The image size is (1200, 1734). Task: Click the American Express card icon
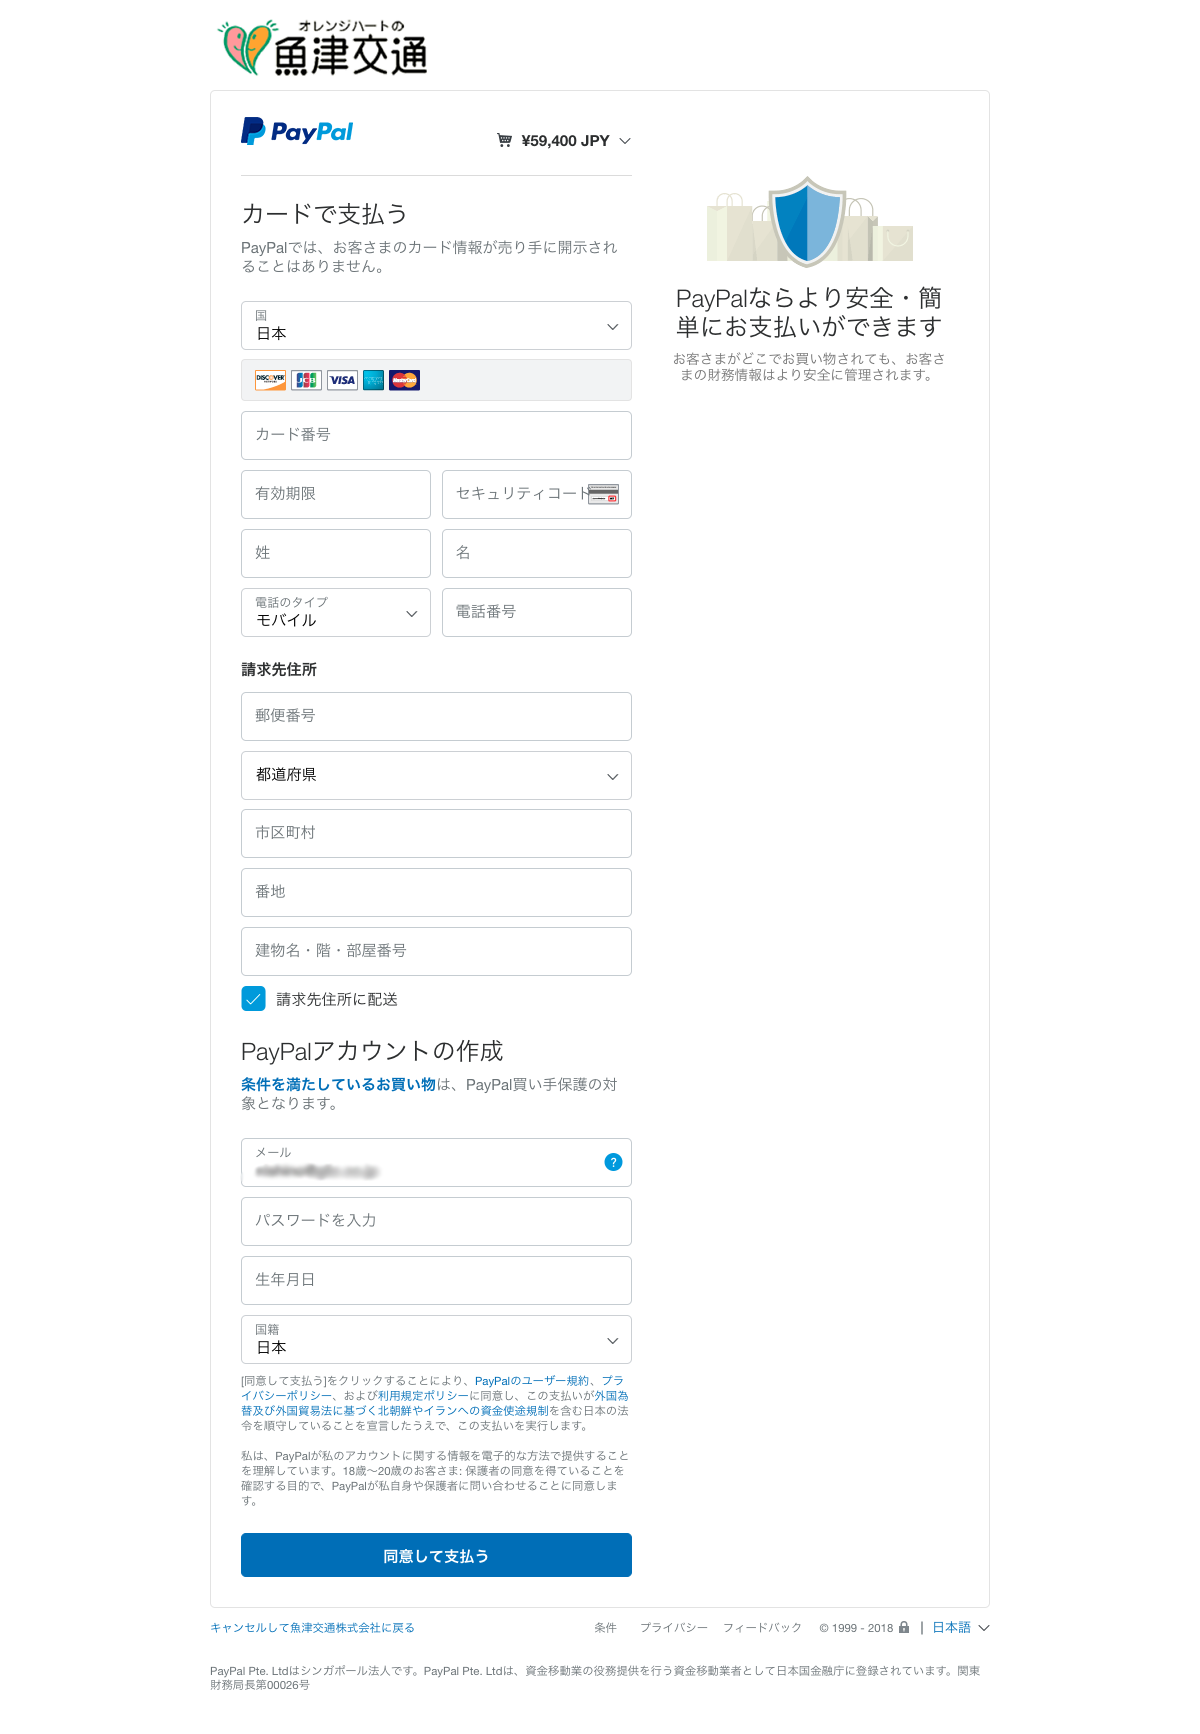(x=373, y=380)
